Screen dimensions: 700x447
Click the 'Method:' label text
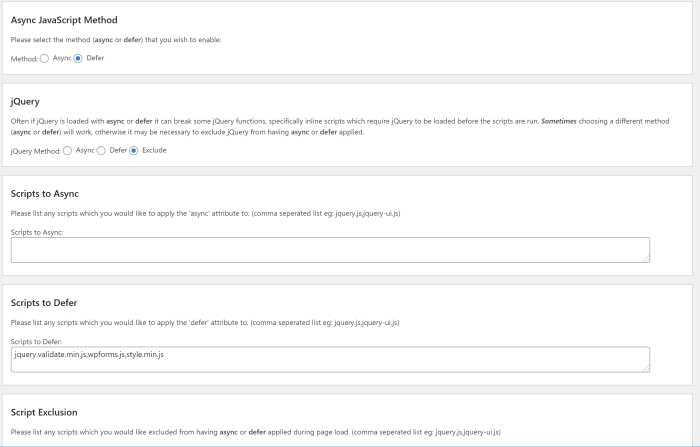point(24,59)
